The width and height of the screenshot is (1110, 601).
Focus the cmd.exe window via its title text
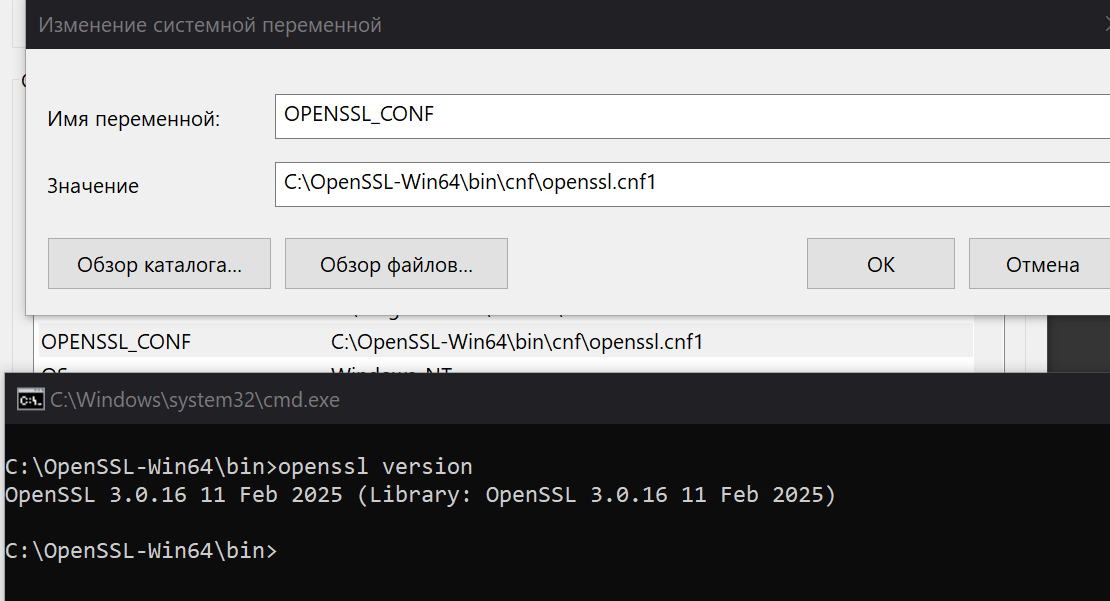[195, 400]
